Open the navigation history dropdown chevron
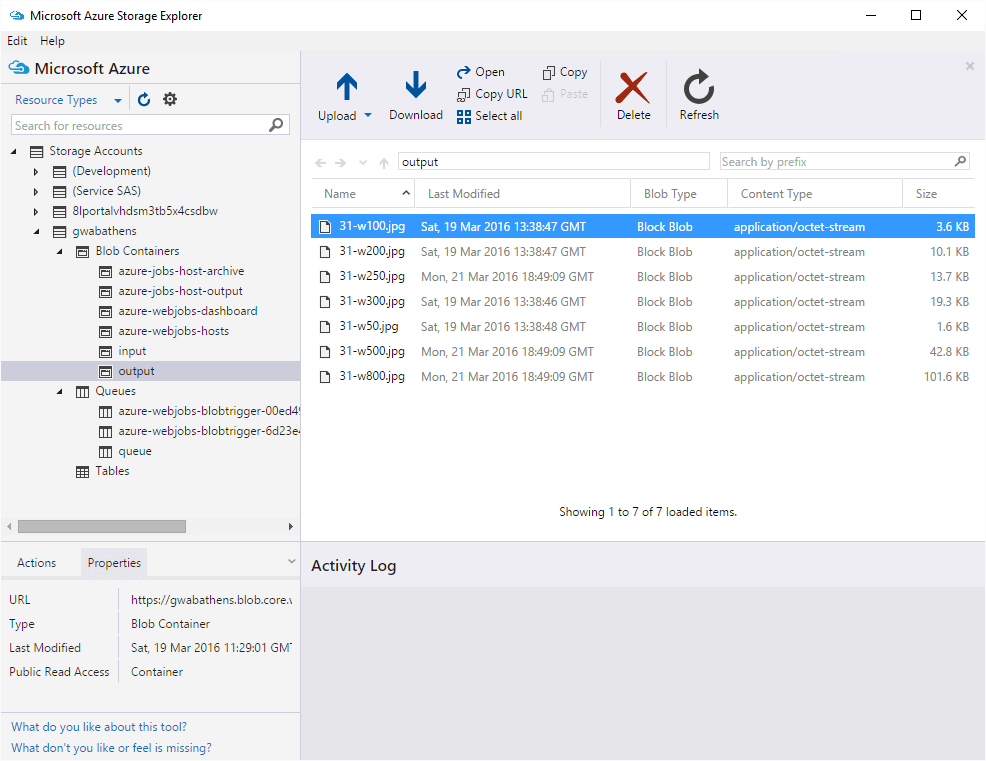This screenshot has width=986, height=761. coord(363,163)
